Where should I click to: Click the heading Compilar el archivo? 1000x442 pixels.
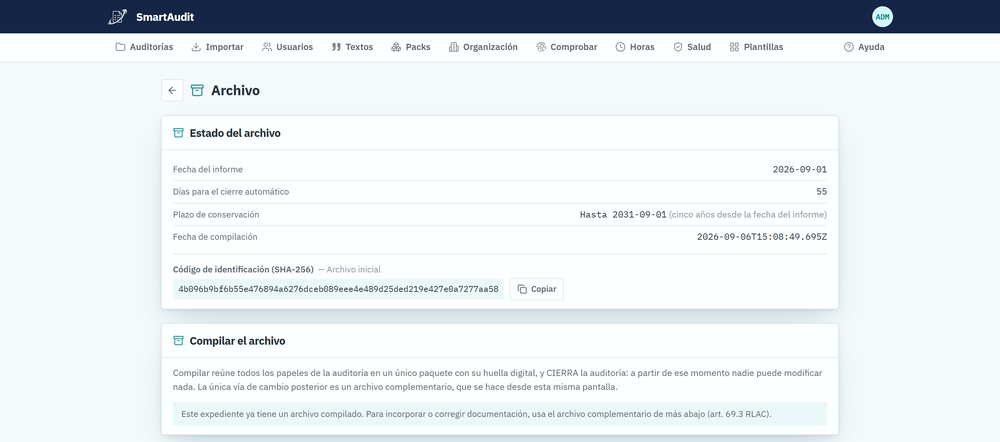tap(237, 341)
